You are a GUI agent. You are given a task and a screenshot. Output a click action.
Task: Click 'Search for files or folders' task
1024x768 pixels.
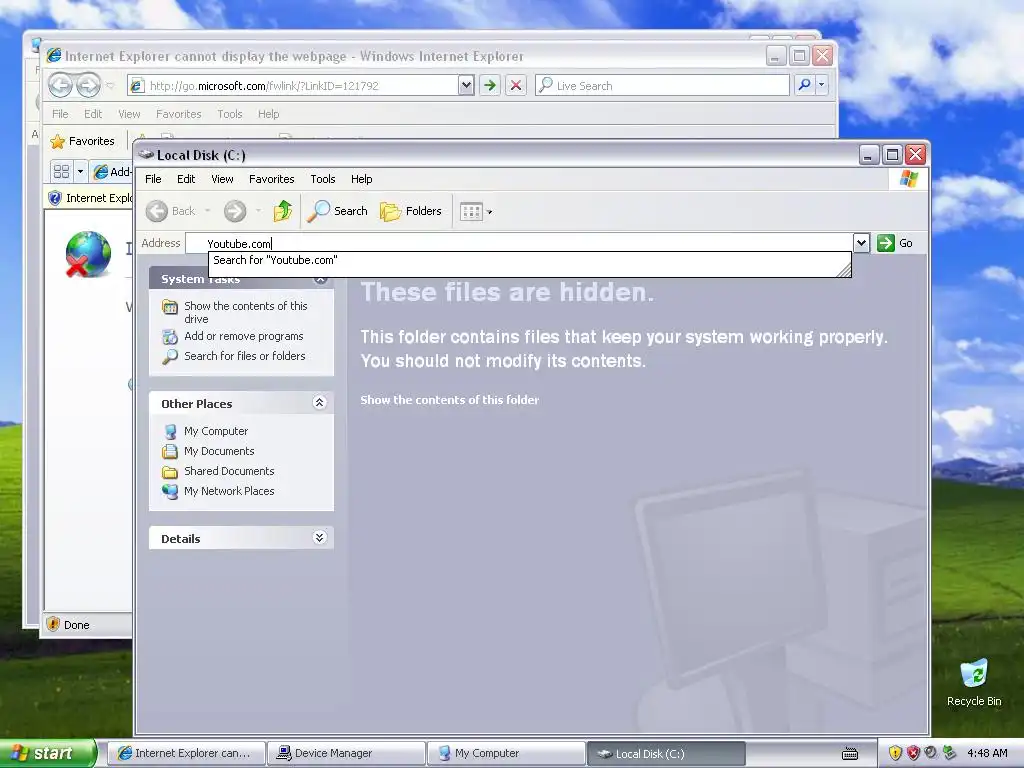coord(245,356)
